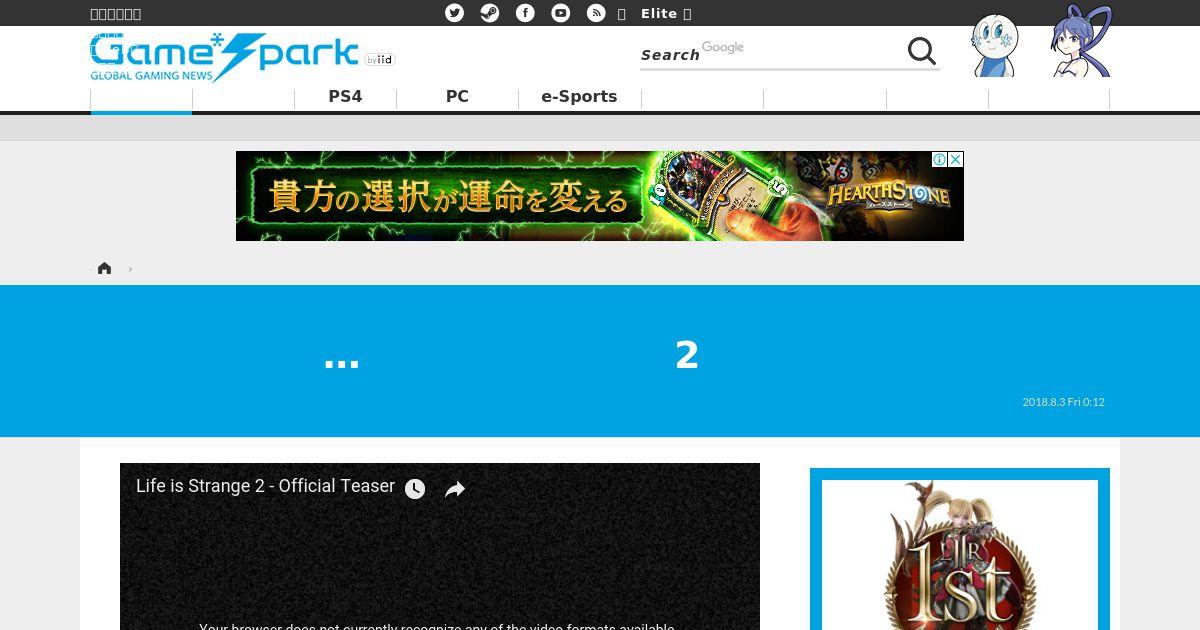
Task: Click the white snowflake mascot character
Action: tap(995, 46)
